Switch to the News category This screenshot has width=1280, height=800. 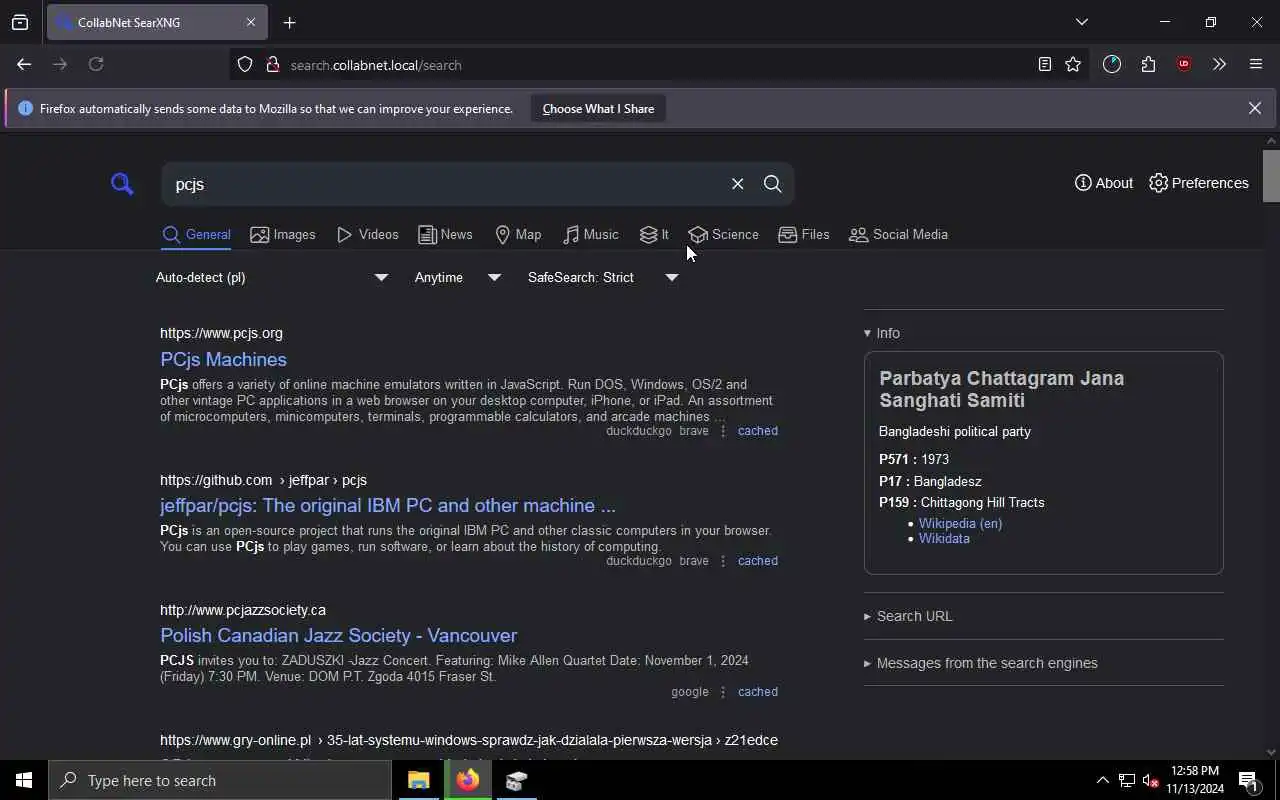click(445, 235)
